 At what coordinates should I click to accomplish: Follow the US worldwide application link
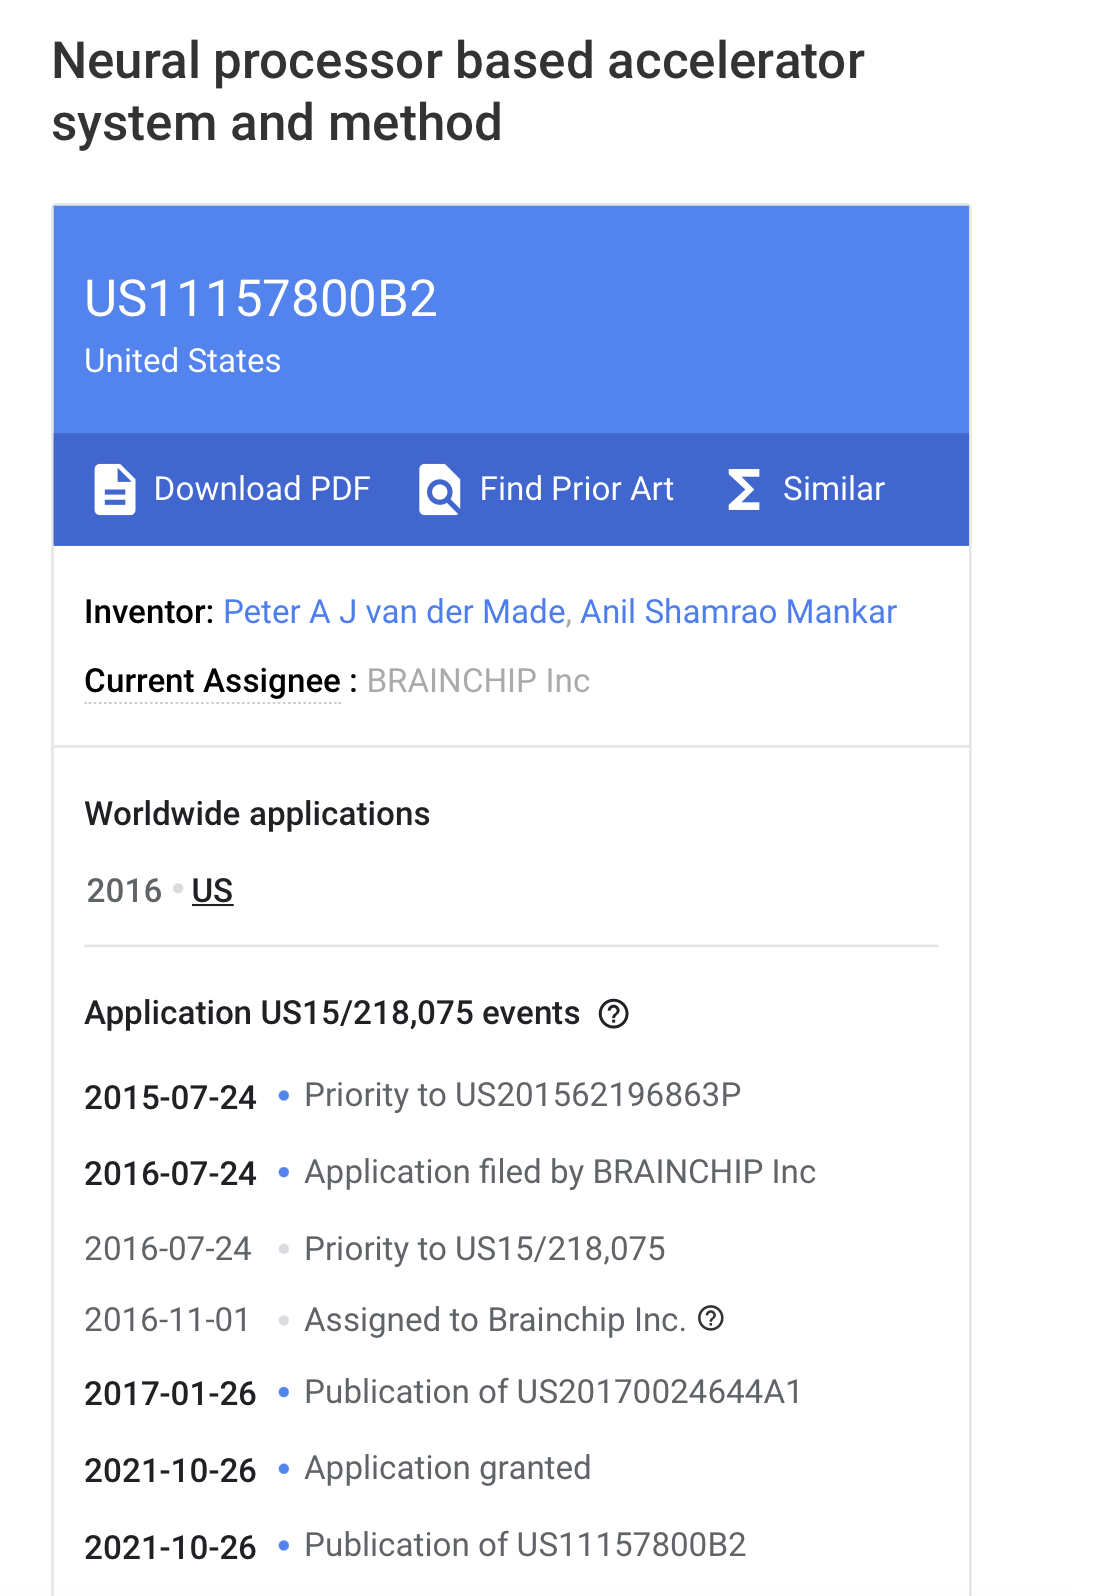click(x=212, y=890)
